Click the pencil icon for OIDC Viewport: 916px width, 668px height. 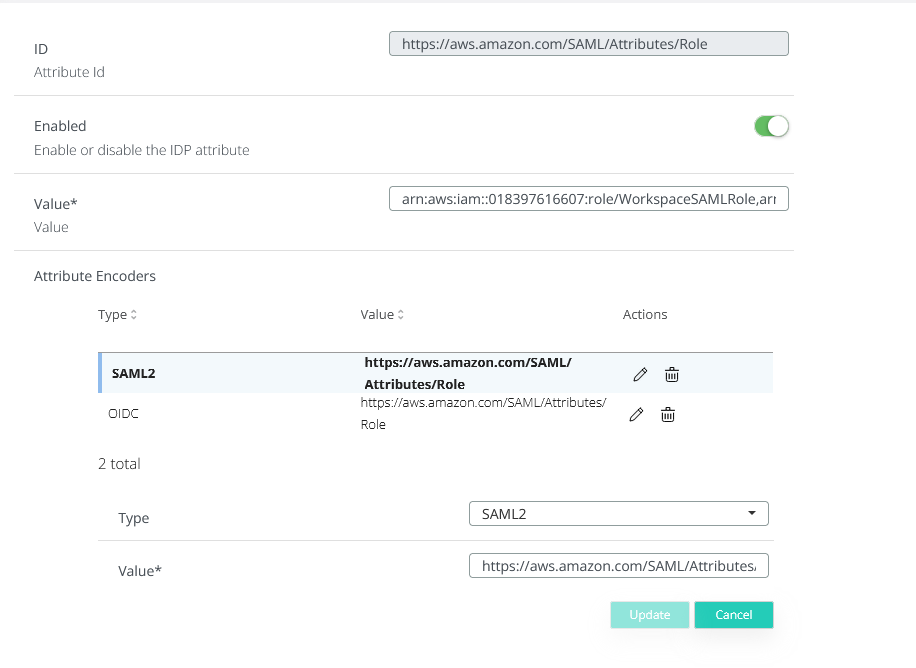636,414
